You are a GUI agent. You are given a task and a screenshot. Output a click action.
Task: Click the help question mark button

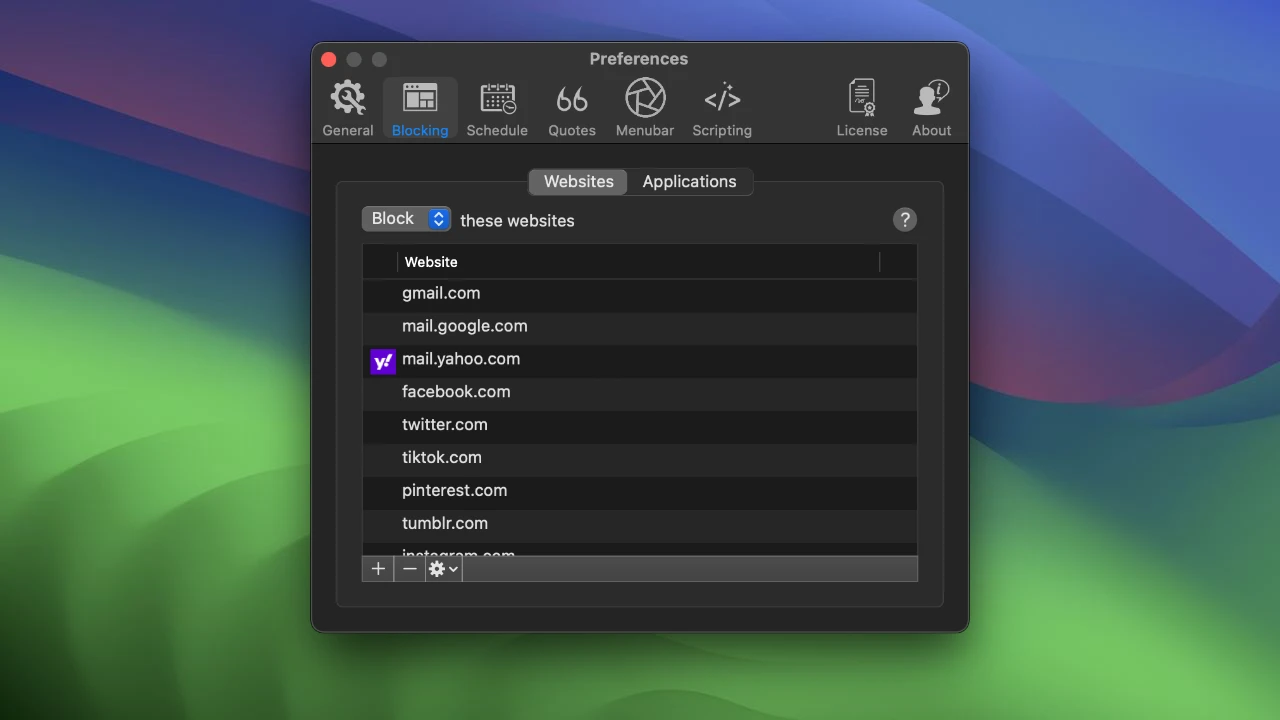tap(904, 220)
